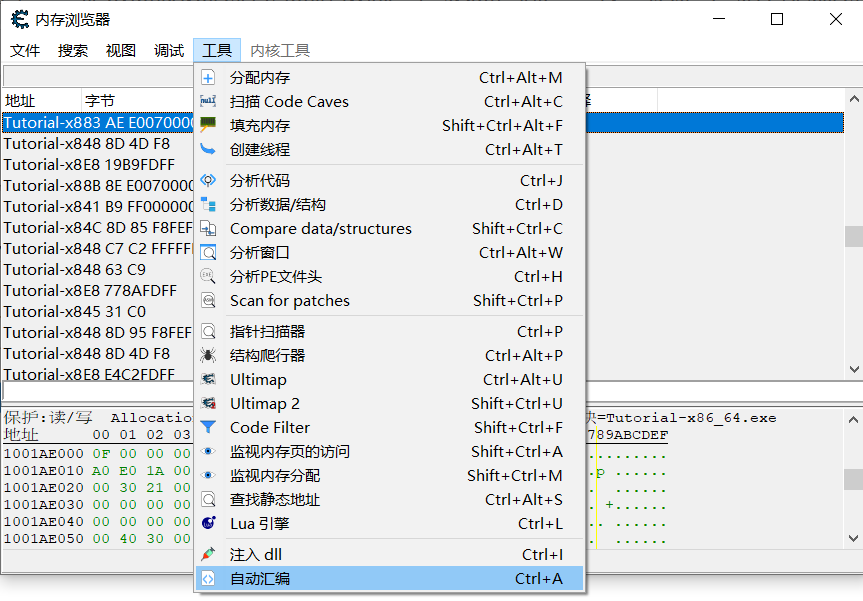Click the Code Filter funnel icon
This screenshot has width=863, height=601.
pos(208,428)
